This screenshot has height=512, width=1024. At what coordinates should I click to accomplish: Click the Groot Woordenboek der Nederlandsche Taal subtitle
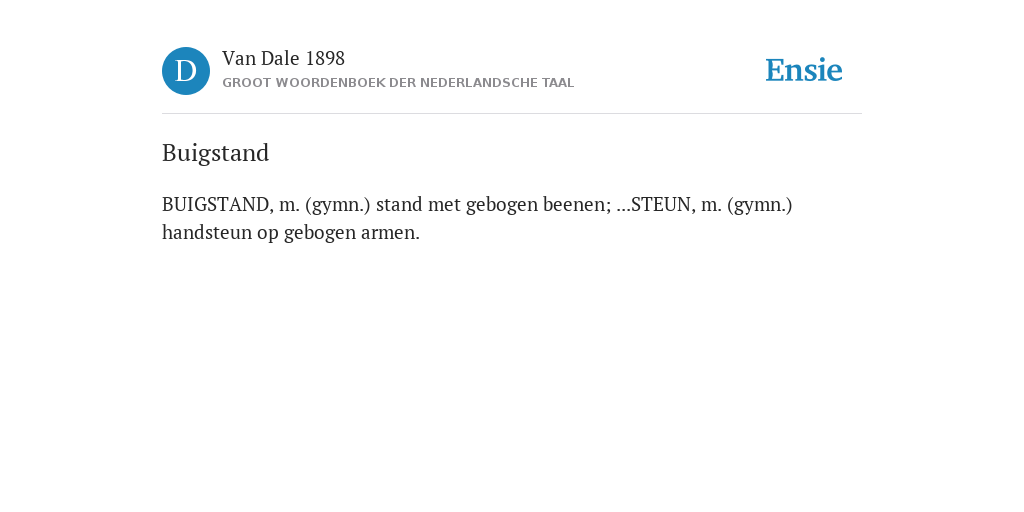pyautogui.click(x=398, y=83)
